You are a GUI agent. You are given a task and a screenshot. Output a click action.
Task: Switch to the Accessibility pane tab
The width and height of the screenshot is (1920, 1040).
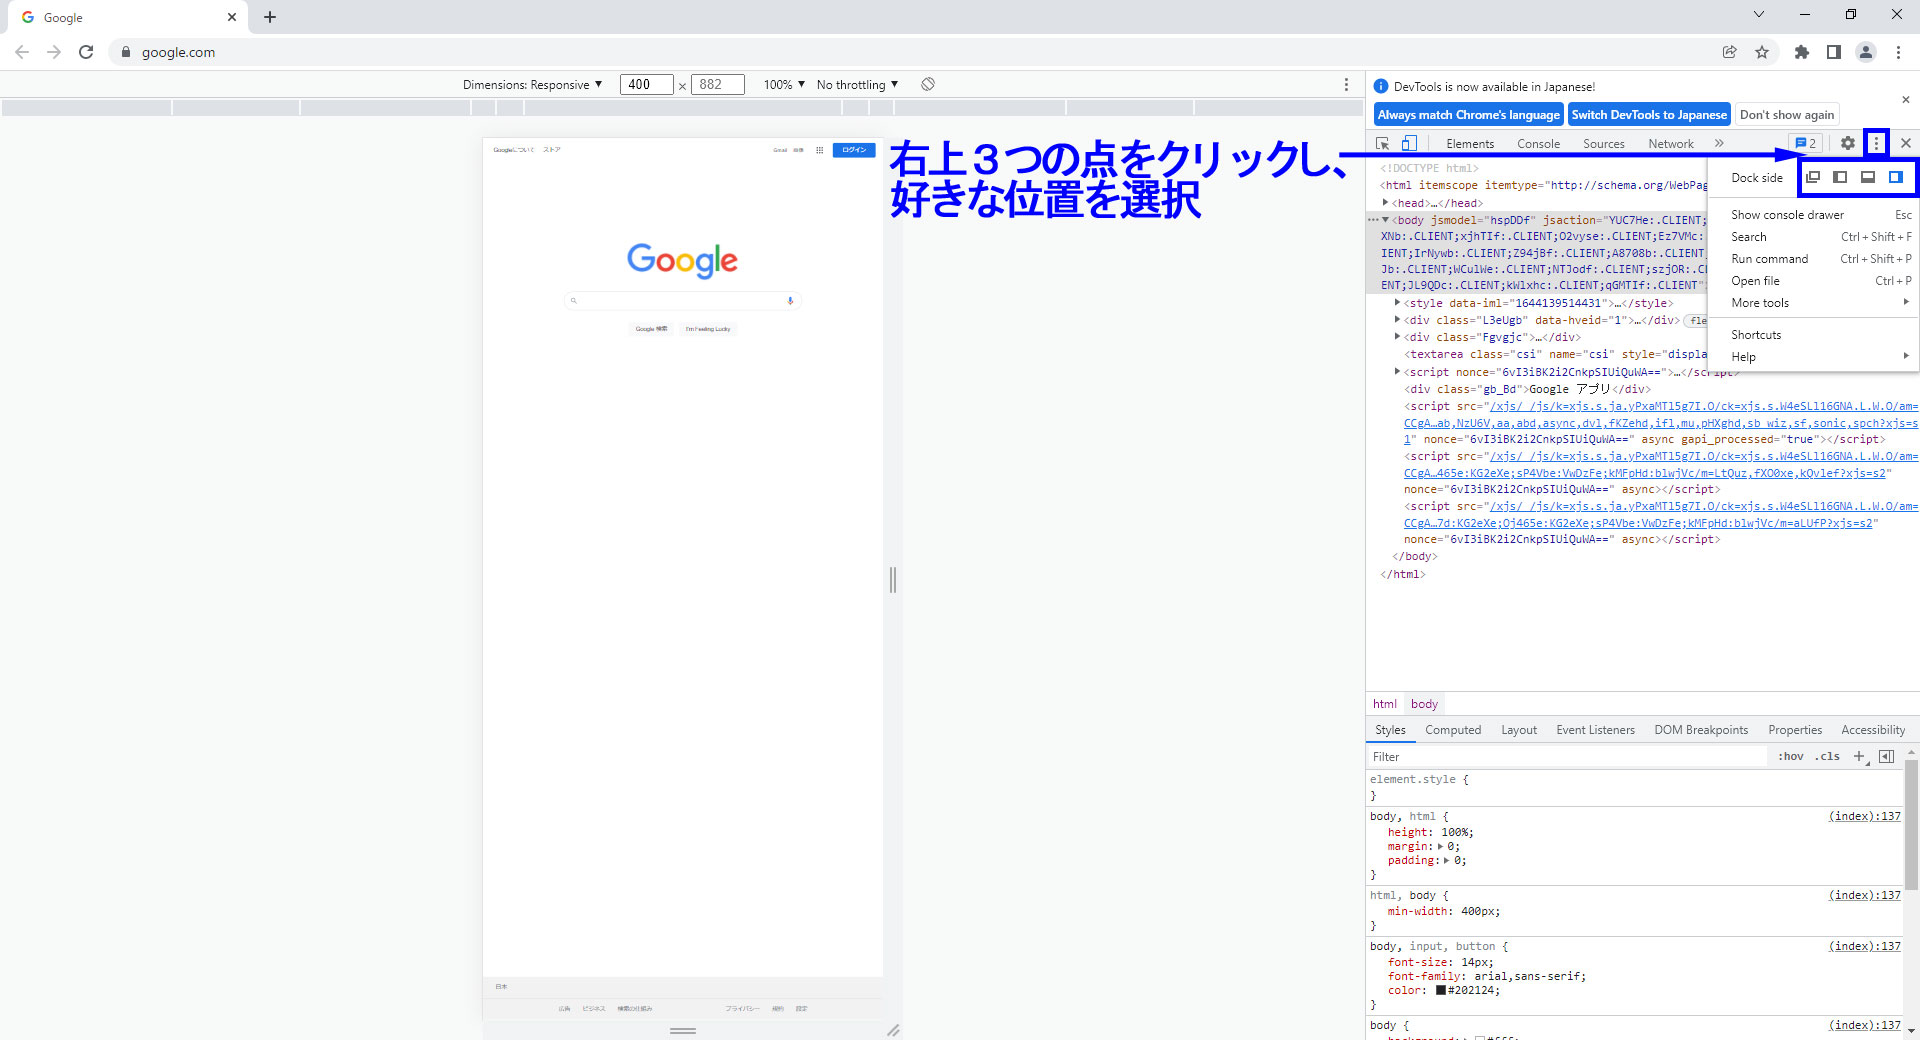1873,730
